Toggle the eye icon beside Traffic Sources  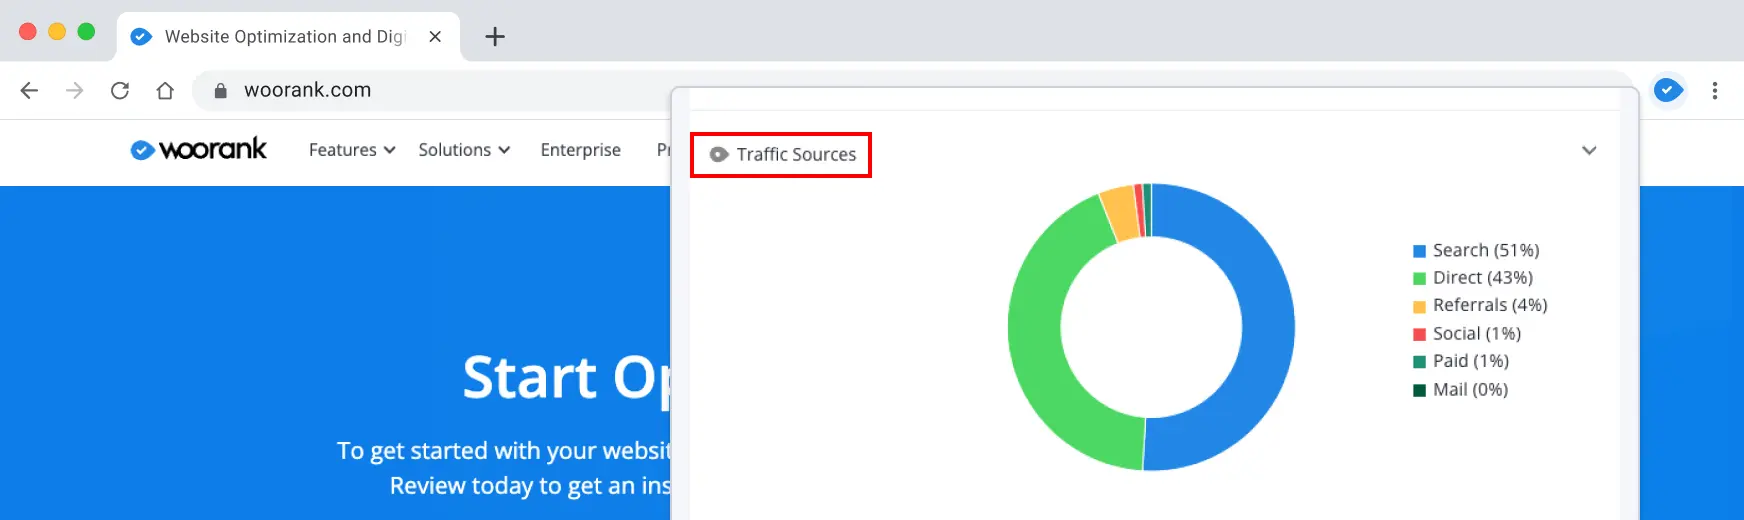[x=718, y=155]
